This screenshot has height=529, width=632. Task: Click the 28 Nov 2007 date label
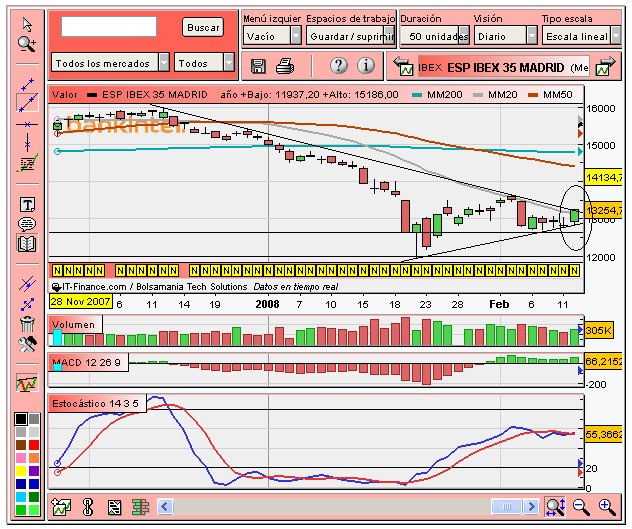coord(81,302)
